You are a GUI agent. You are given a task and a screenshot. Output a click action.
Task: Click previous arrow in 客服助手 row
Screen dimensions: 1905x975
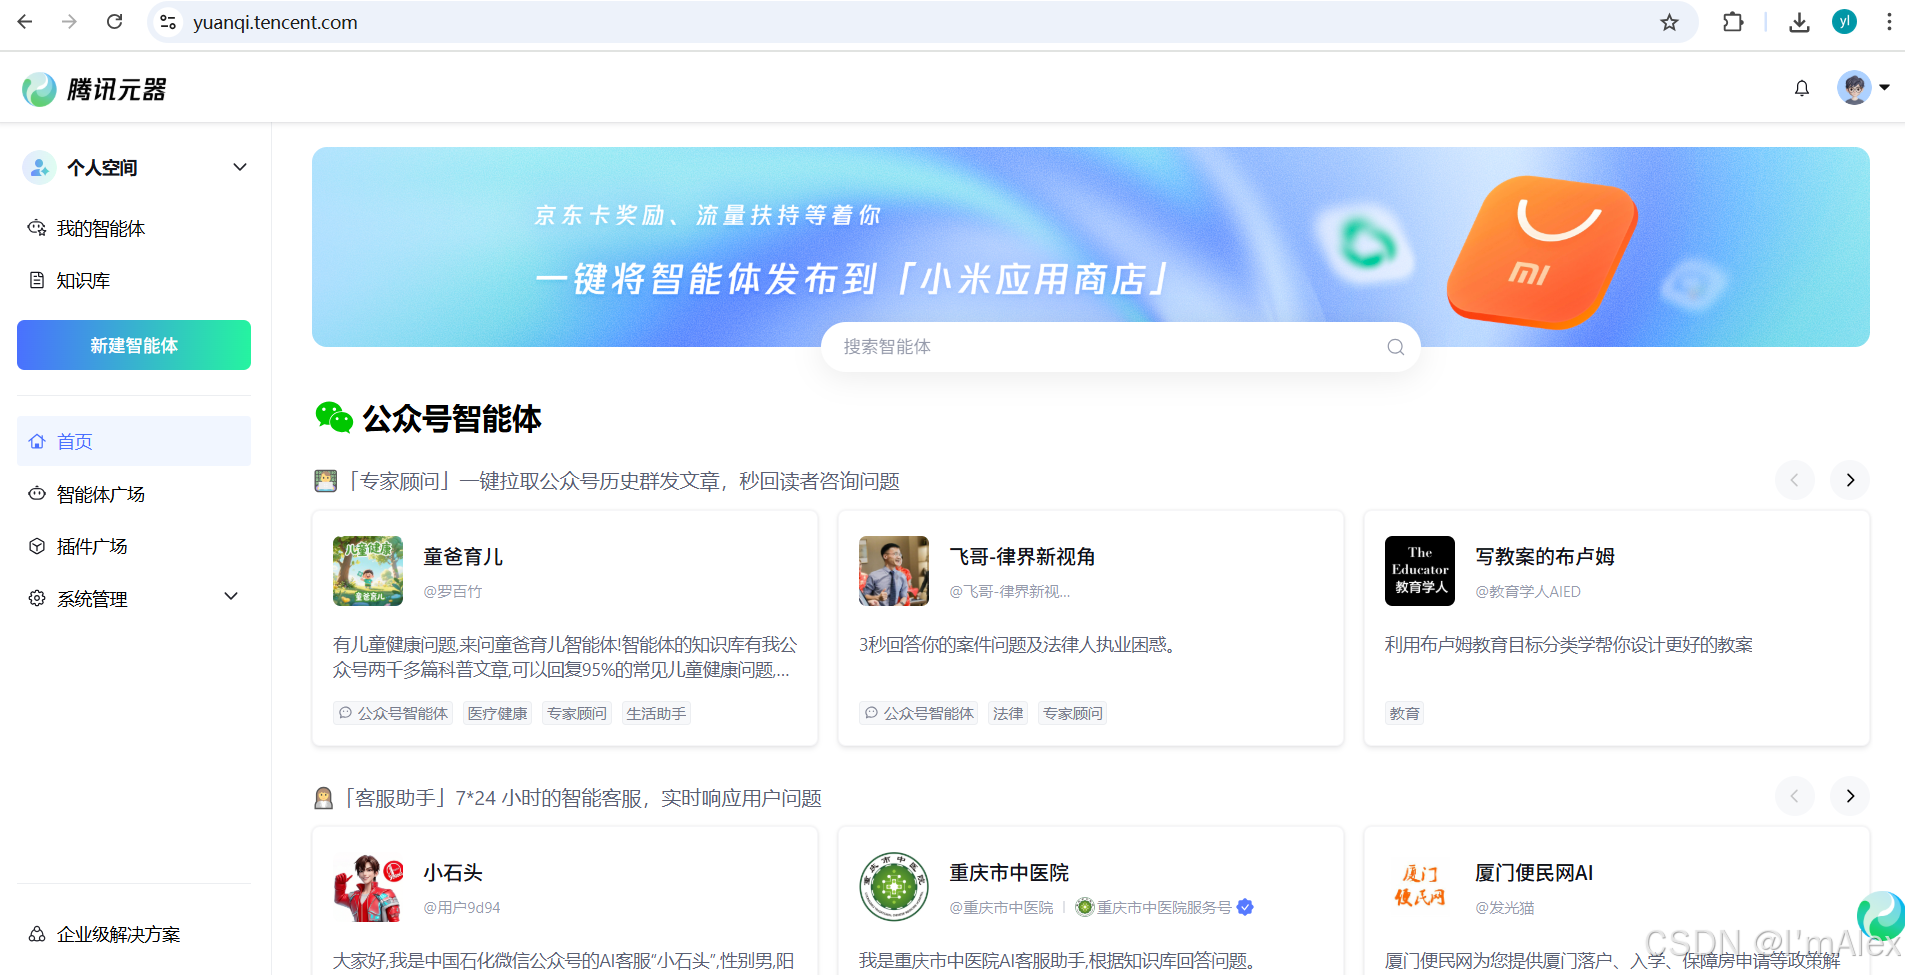[x=1794, y=796]
